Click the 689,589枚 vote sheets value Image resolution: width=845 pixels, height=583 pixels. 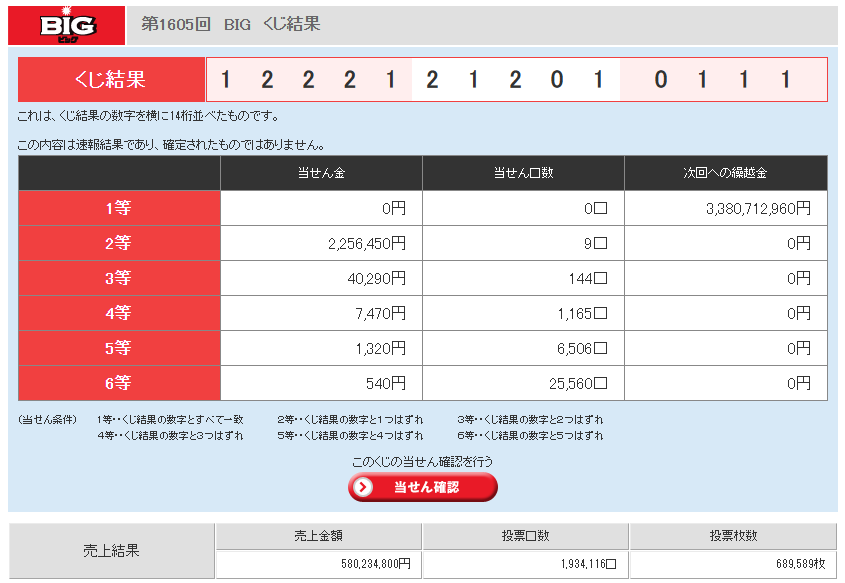795,564
